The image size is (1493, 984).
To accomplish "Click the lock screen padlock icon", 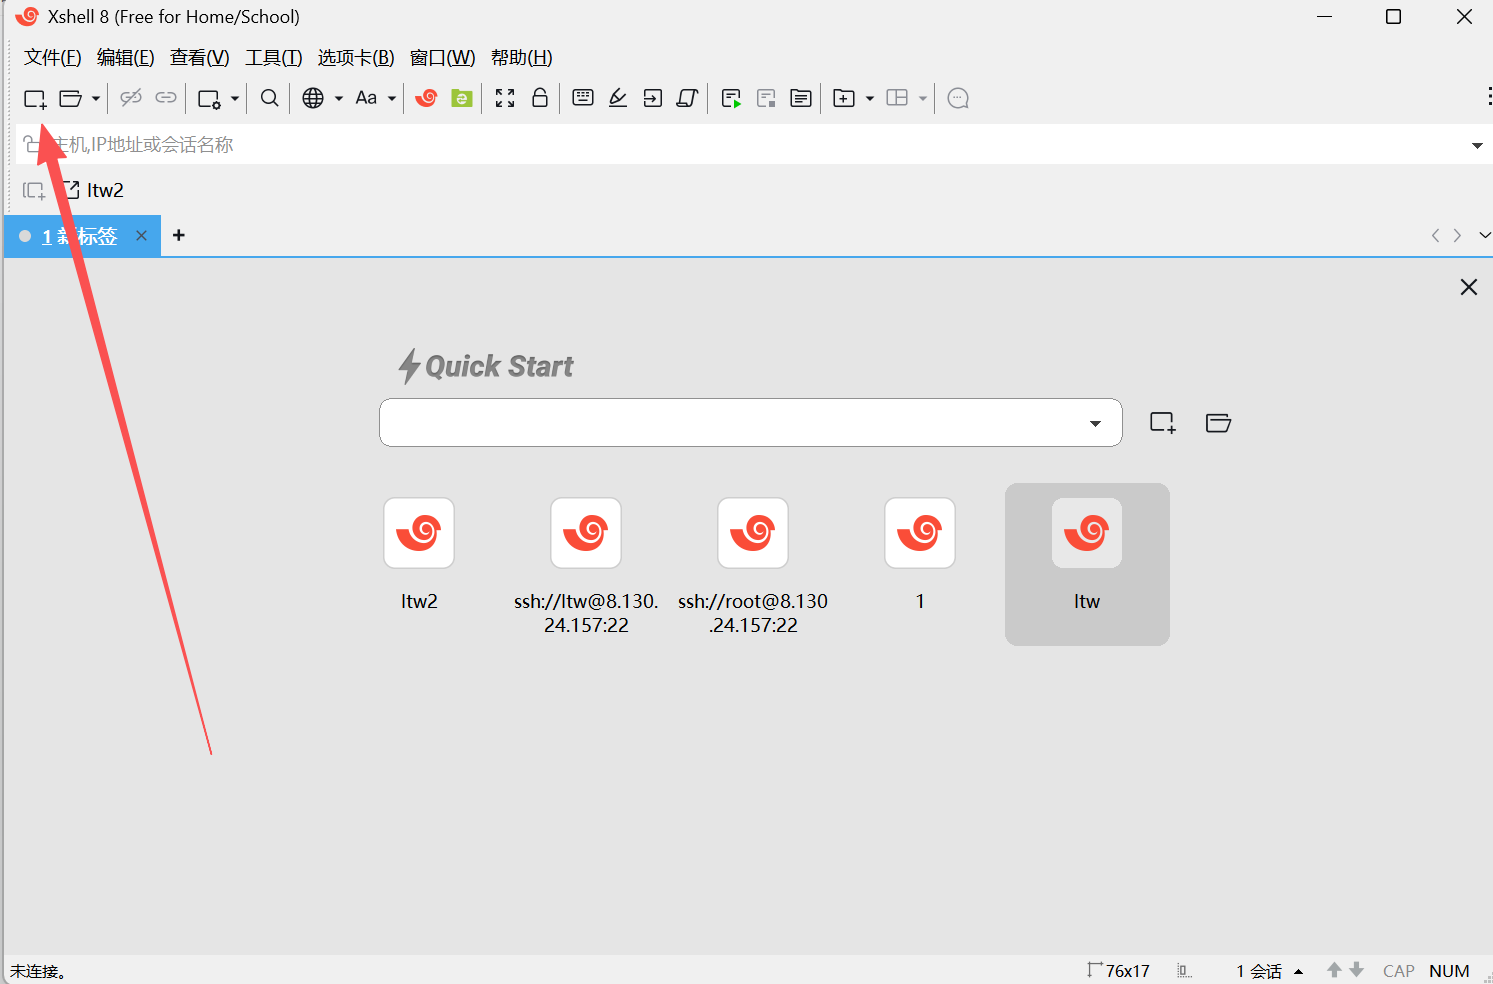I will click(540, 98).
